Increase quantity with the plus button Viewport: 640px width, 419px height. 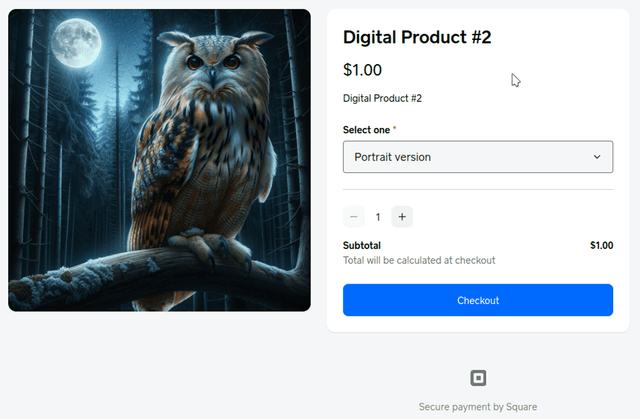pyautogui.click(x=402, y=217)
